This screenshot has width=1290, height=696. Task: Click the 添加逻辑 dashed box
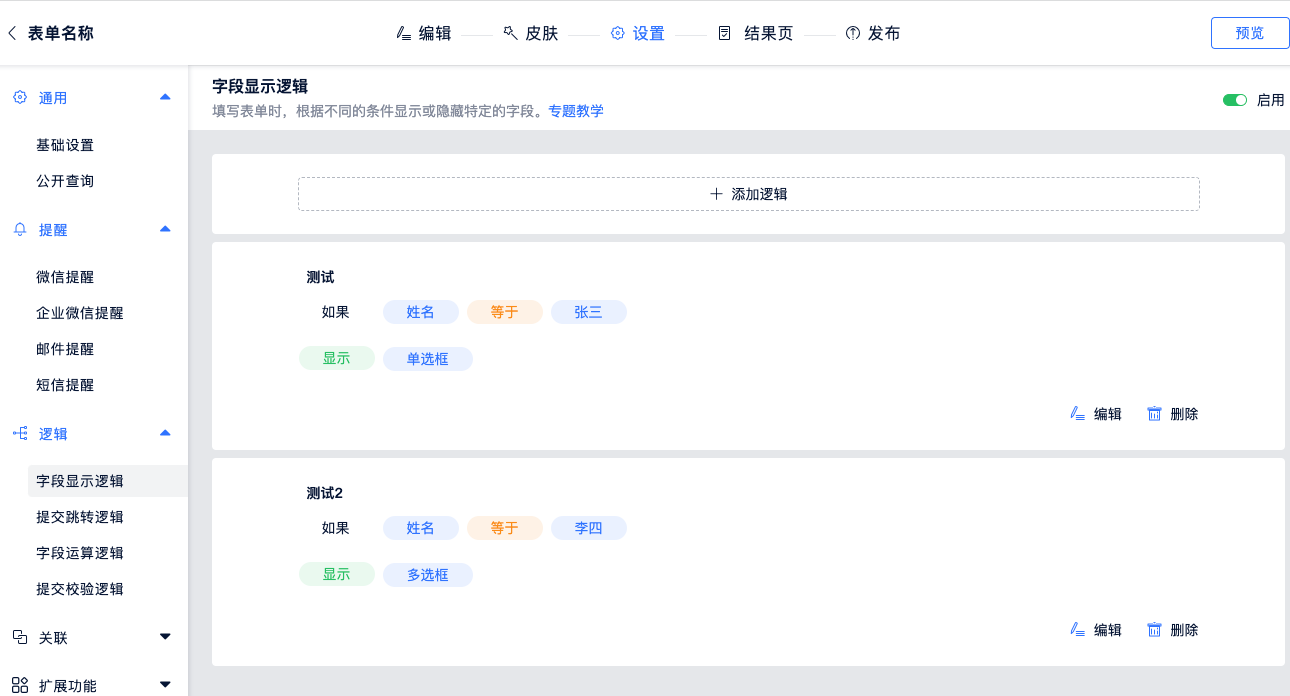(748, 194)
